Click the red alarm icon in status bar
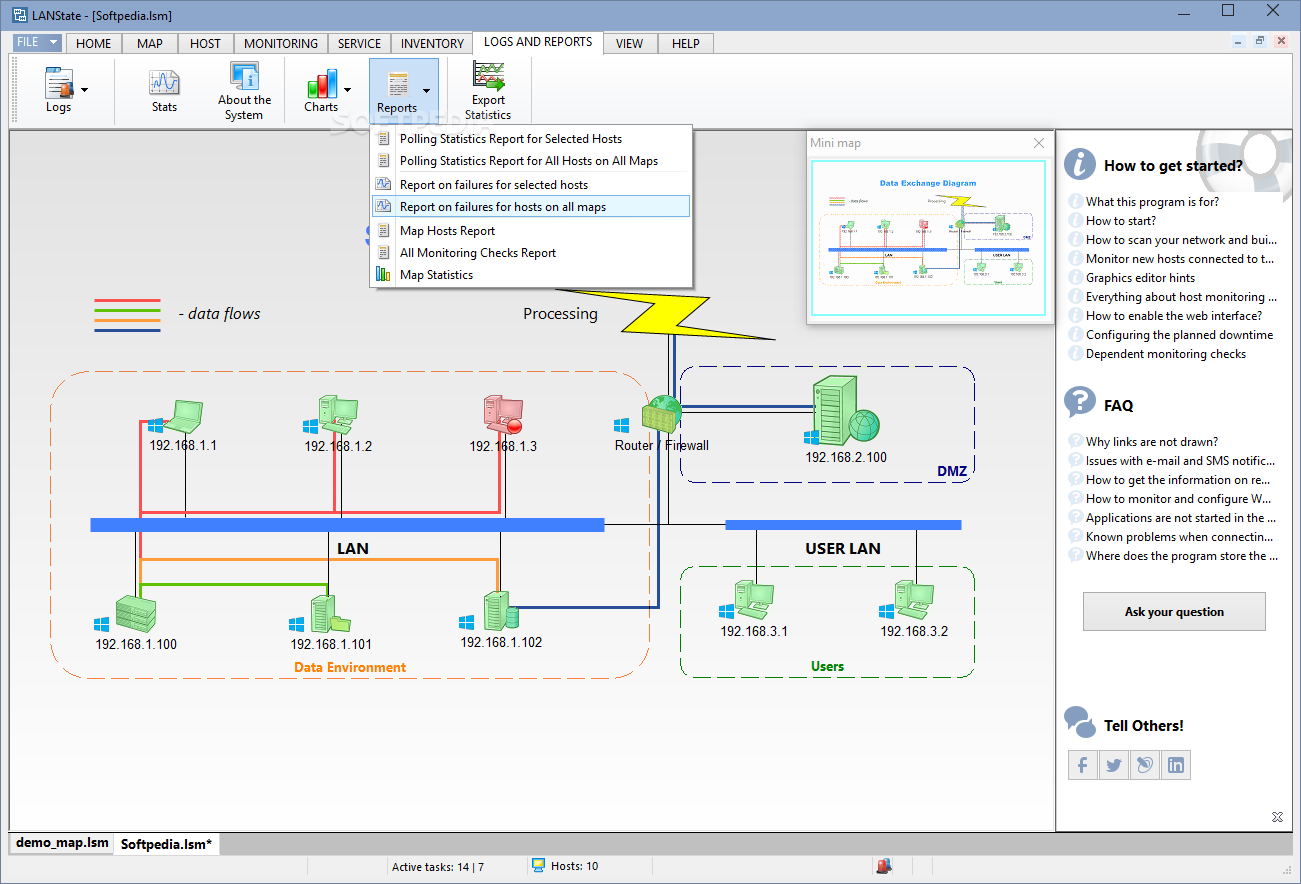 click(884, 866)
